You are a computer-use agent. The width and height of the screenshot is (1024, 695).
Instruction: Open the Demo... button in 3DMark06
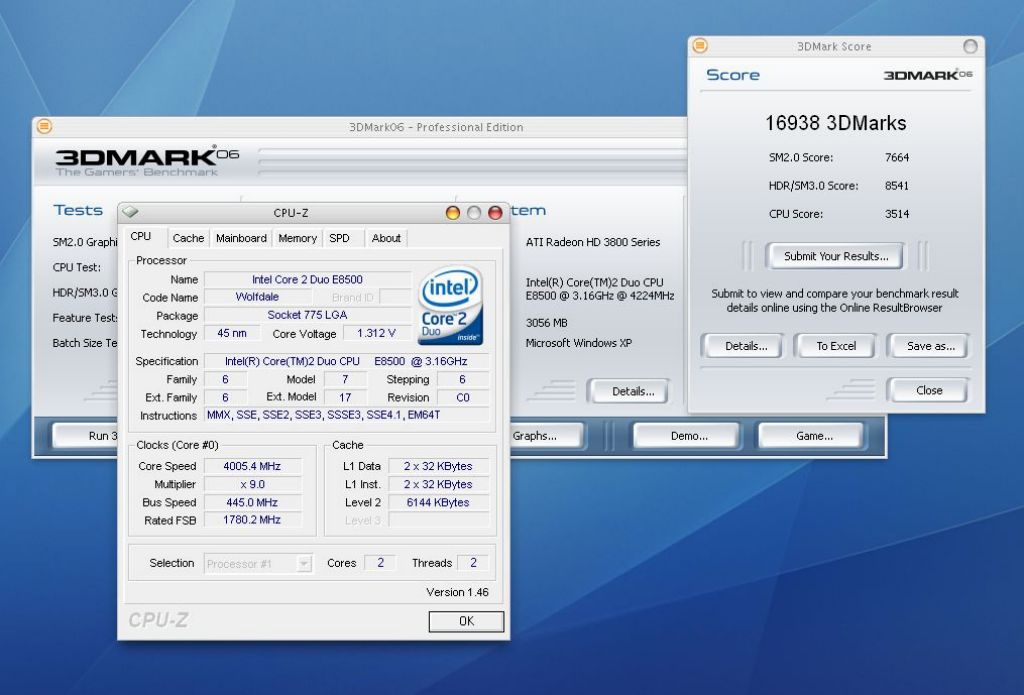(688, 436)
